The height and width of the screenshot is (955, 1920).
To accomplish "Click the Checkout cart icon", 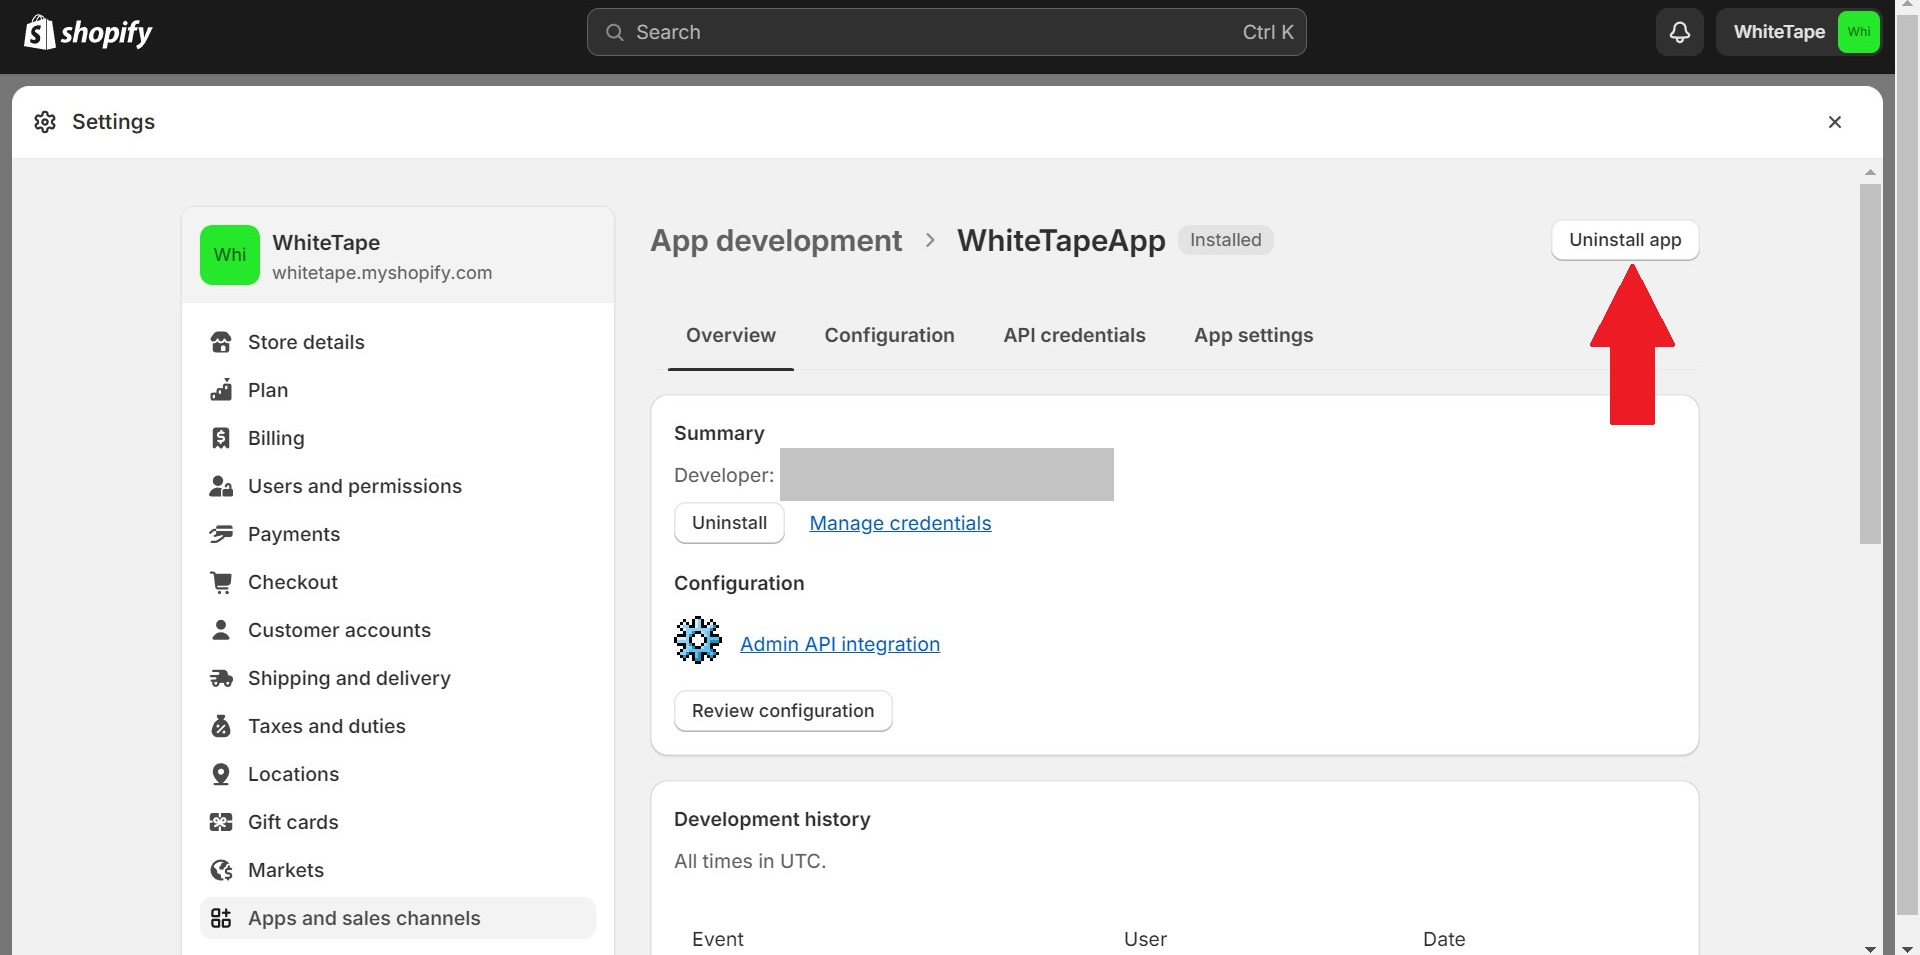I will [221, 582].
